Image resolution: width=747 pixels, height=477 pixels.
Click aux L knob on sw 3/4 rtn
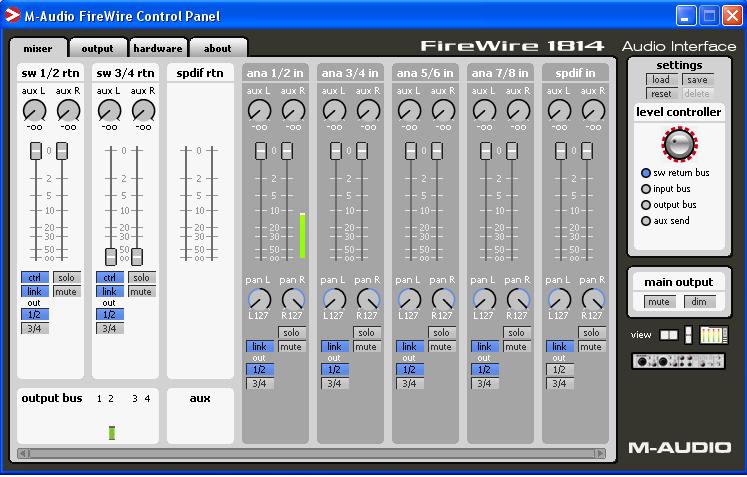110,111
